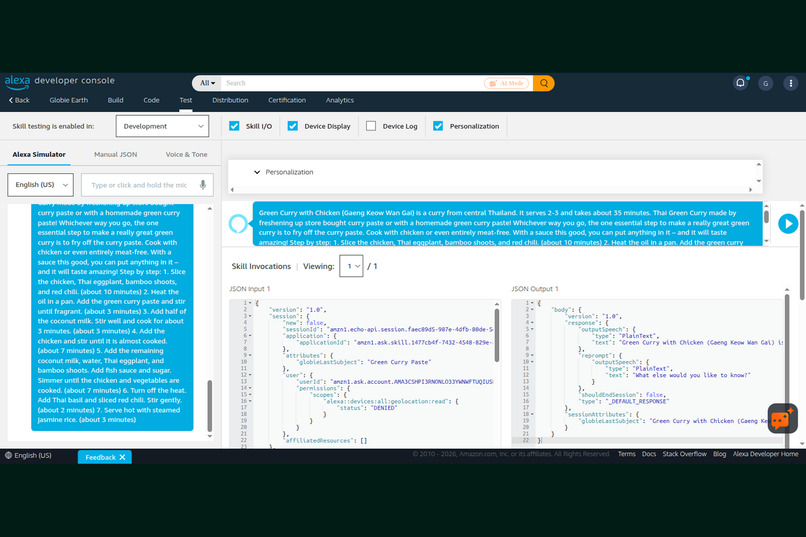The image size is (806, 537).
Task: Open the All search filter dropdown
Action: pyautogui.click(x=208, y=83)
